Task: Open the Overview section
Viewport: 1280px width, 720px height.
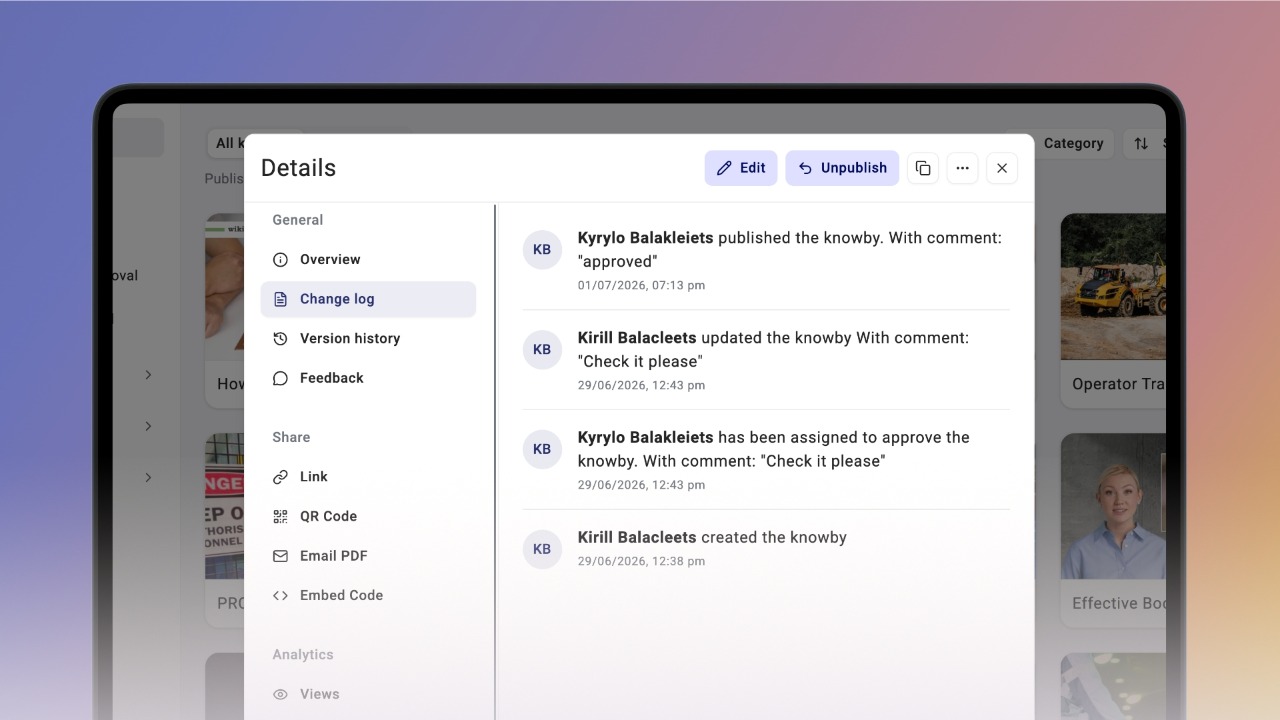Action: click(368, 260)
